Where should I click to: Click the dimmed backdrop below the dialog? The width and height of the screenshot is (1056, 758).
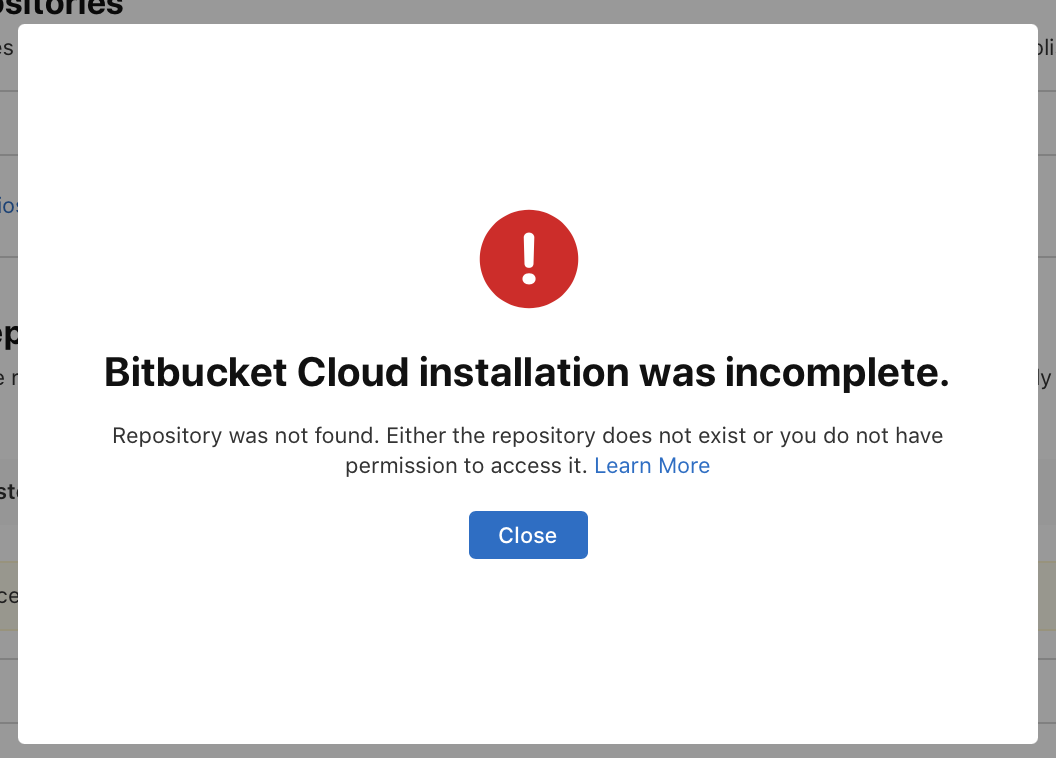pos(528,751)
